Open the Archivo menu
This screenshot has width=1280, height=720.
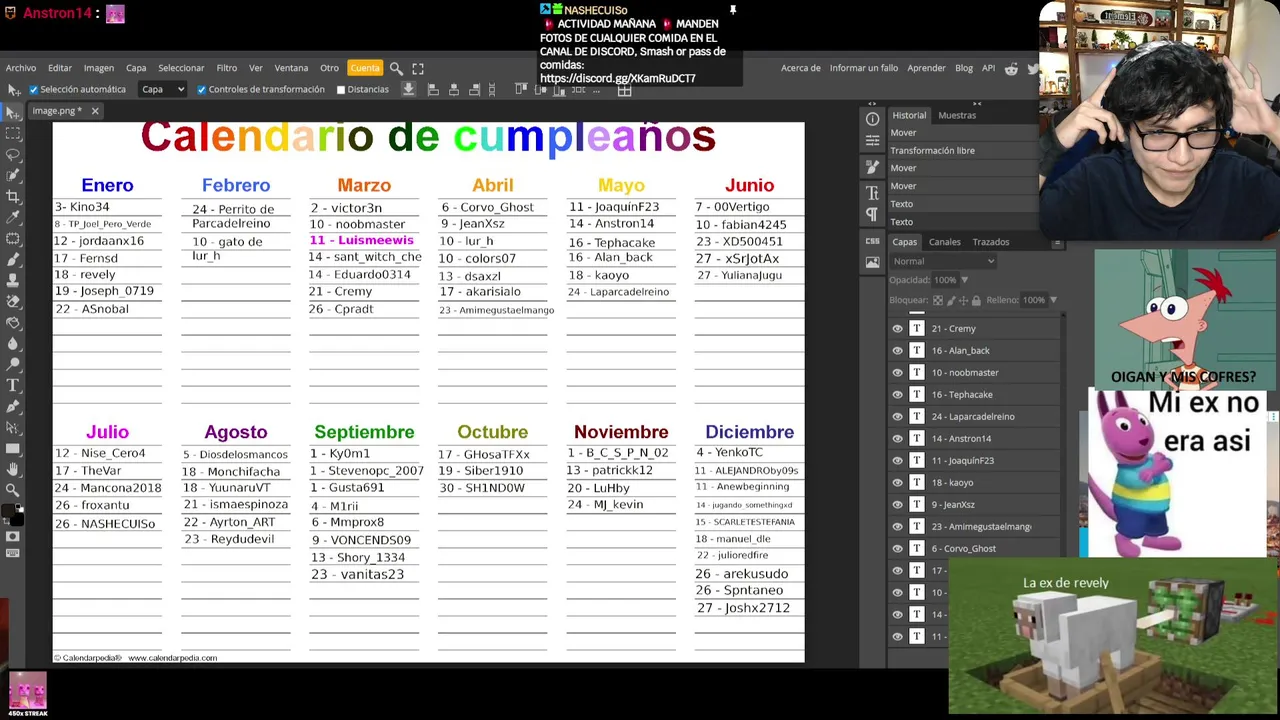[21, 68]
